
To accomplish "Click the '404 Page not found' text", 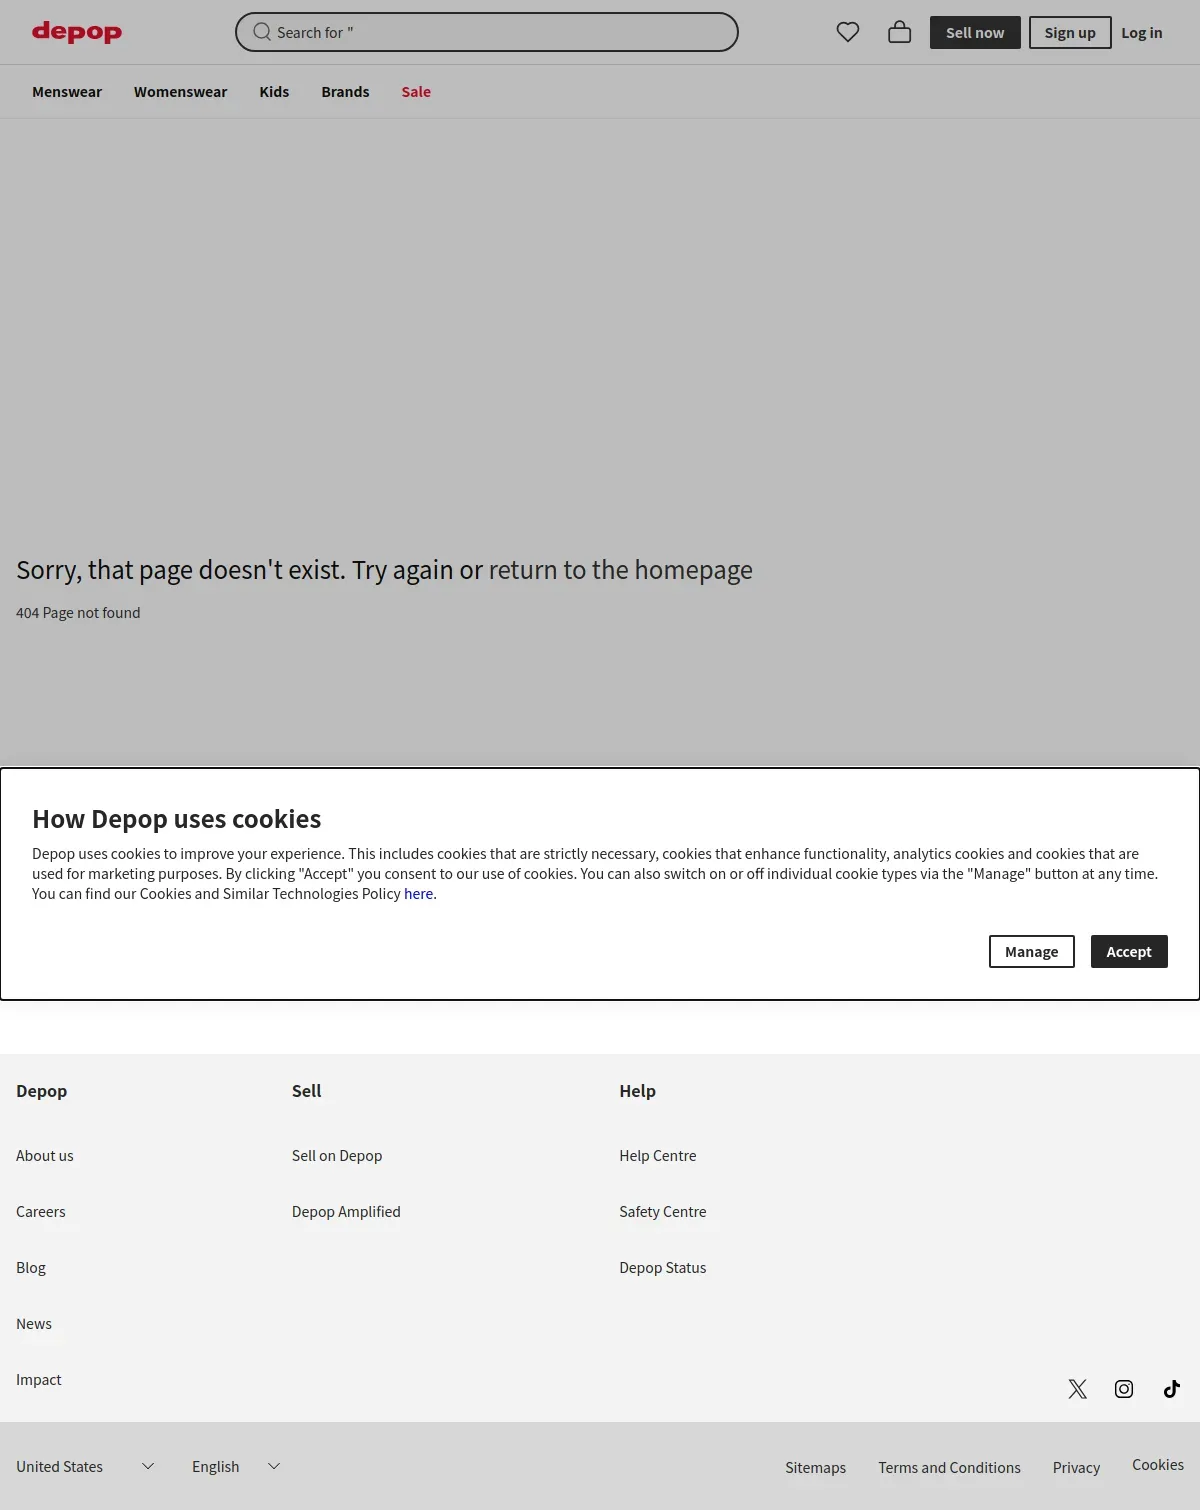I will tap(78, 613).
